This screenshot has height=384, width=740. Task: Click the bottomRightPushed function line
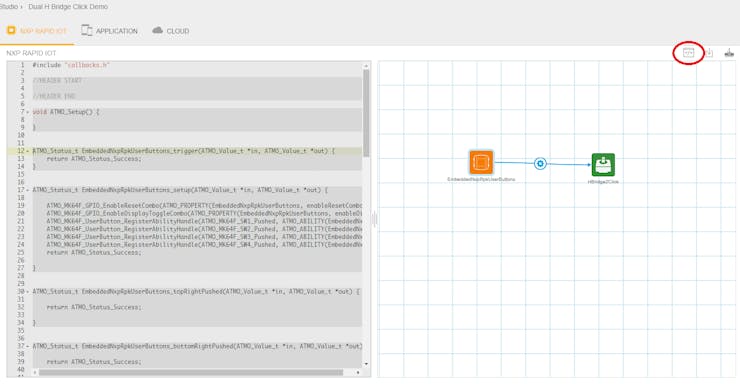pyautogui.click(x=197, y=346)
